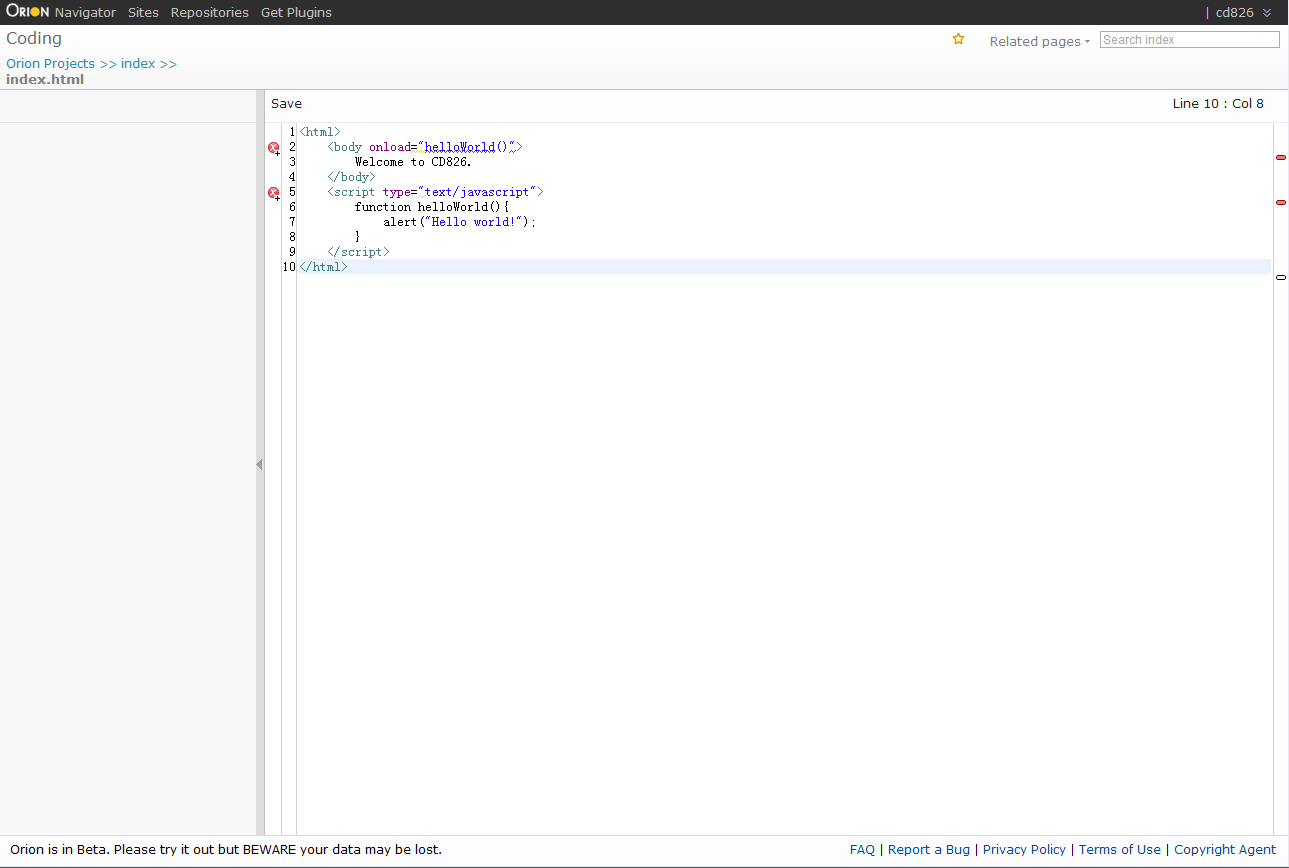Click the closing </script> tag line
Viewport: 1289px width, 868px height.
358,252
